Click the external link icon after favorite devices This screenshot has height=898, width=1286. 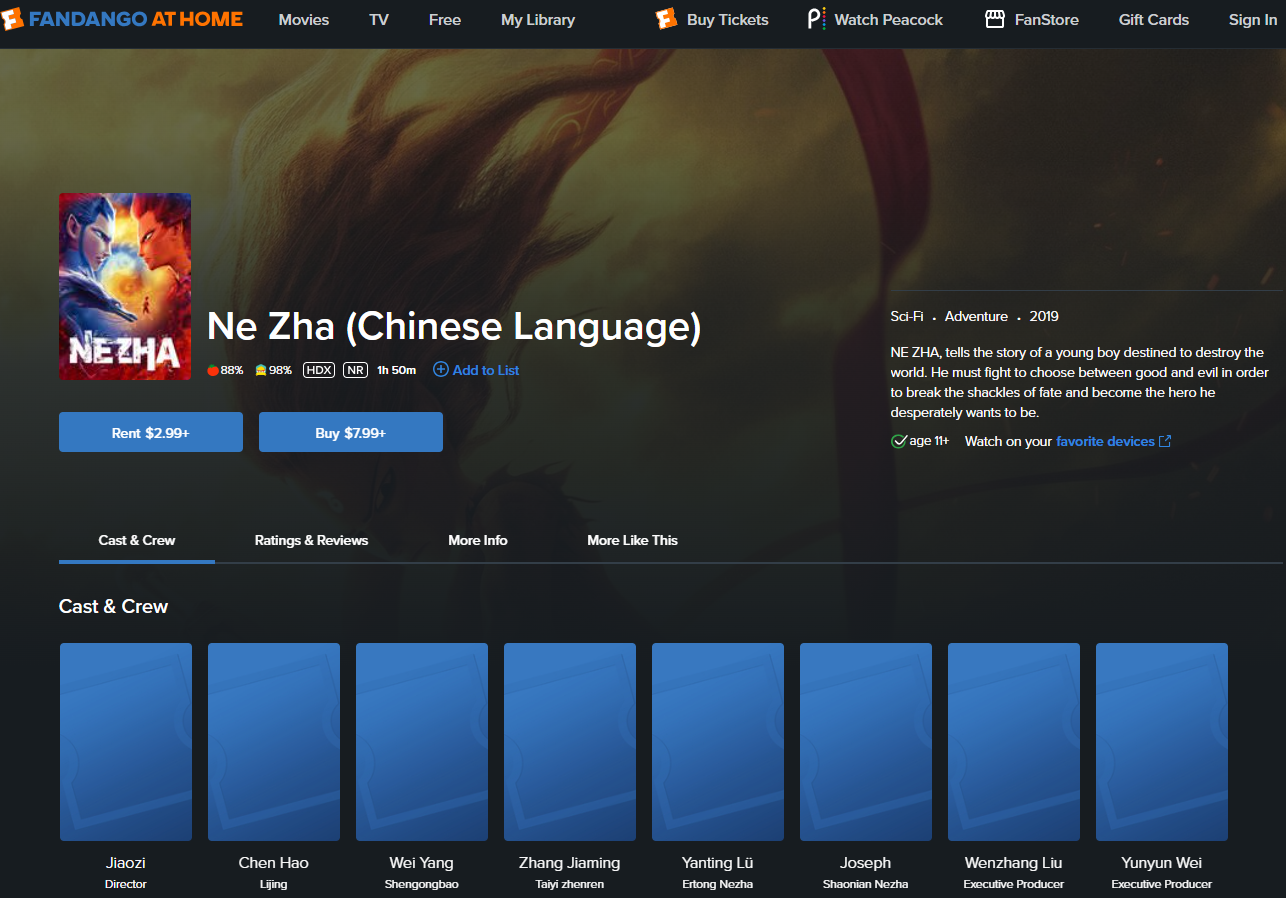pos(1165,441)
